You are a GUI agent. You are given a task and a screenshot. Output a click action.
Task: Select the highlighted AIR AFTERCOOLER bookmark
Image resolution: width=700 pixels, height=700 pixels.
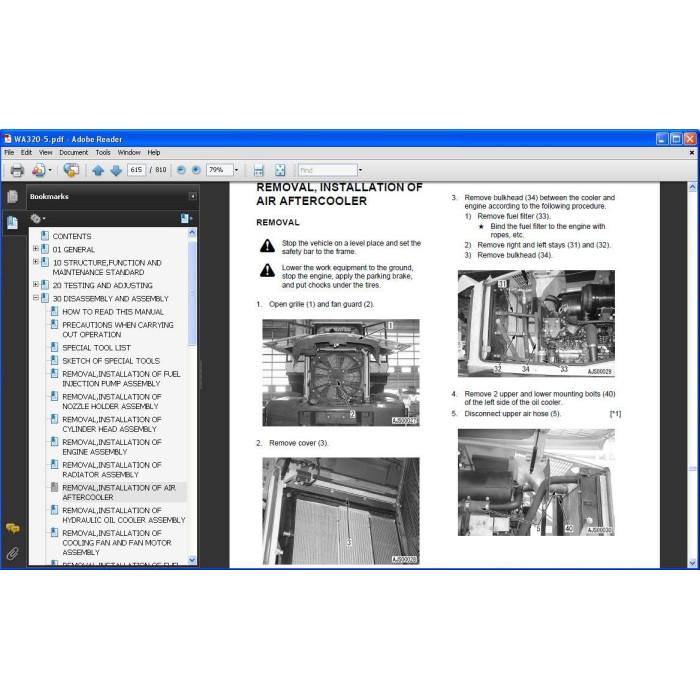[x=119, y=492]
